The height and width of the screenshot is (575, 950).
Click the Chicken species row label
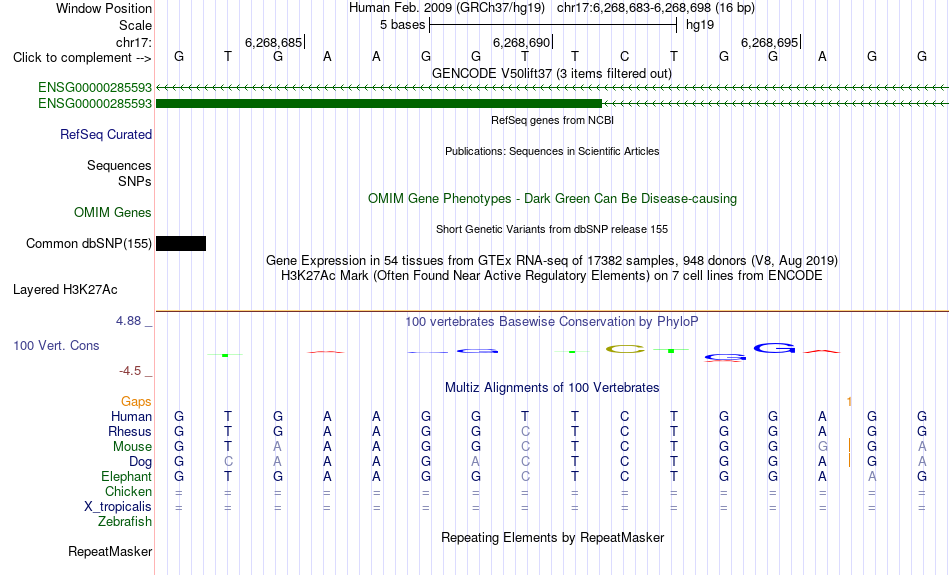(128, 491)
